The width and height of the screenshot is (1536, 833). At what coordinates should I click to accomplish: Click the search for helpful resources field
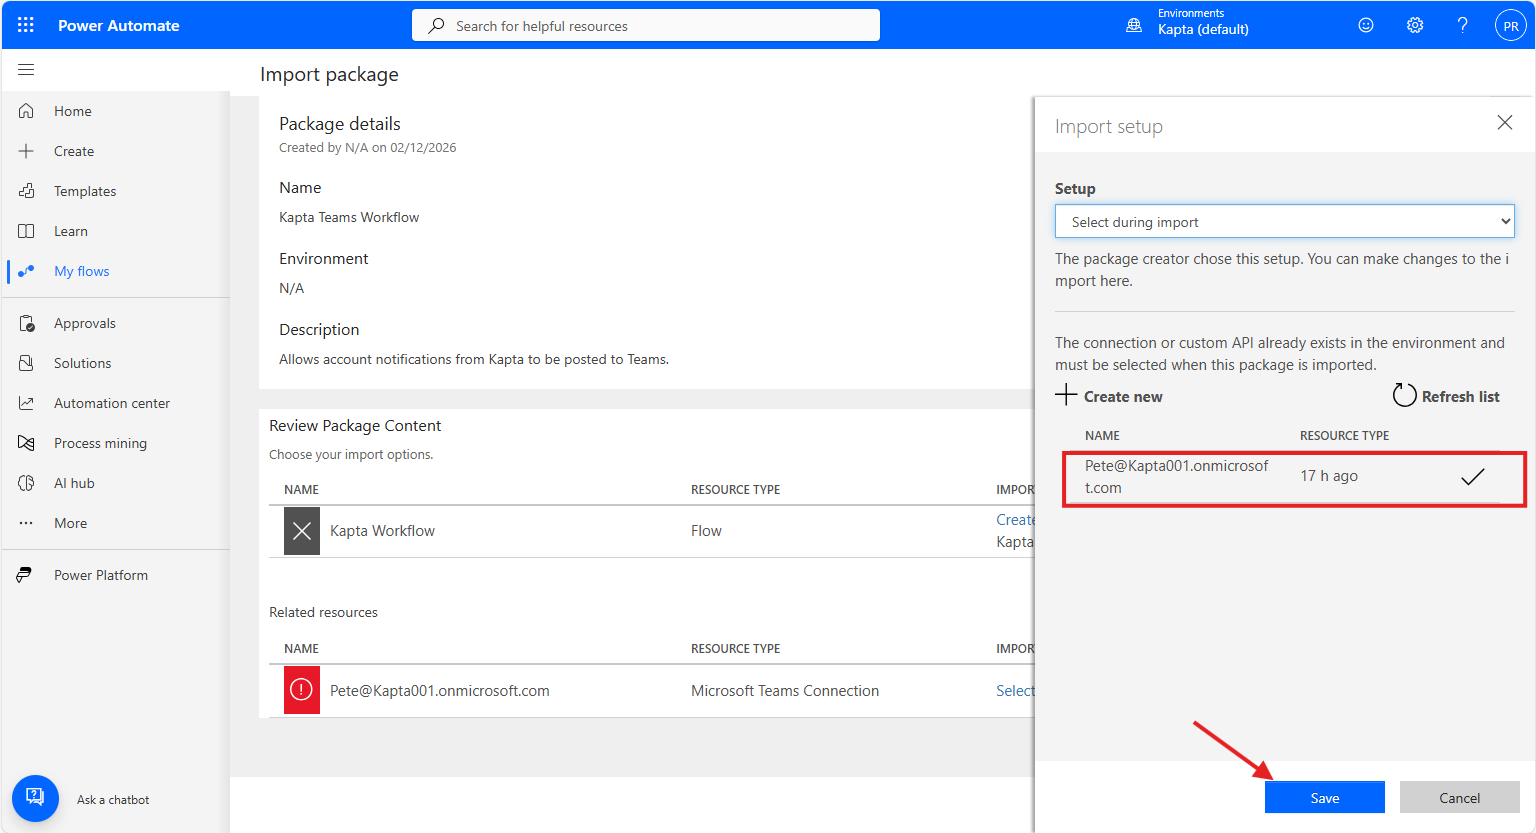645,26
